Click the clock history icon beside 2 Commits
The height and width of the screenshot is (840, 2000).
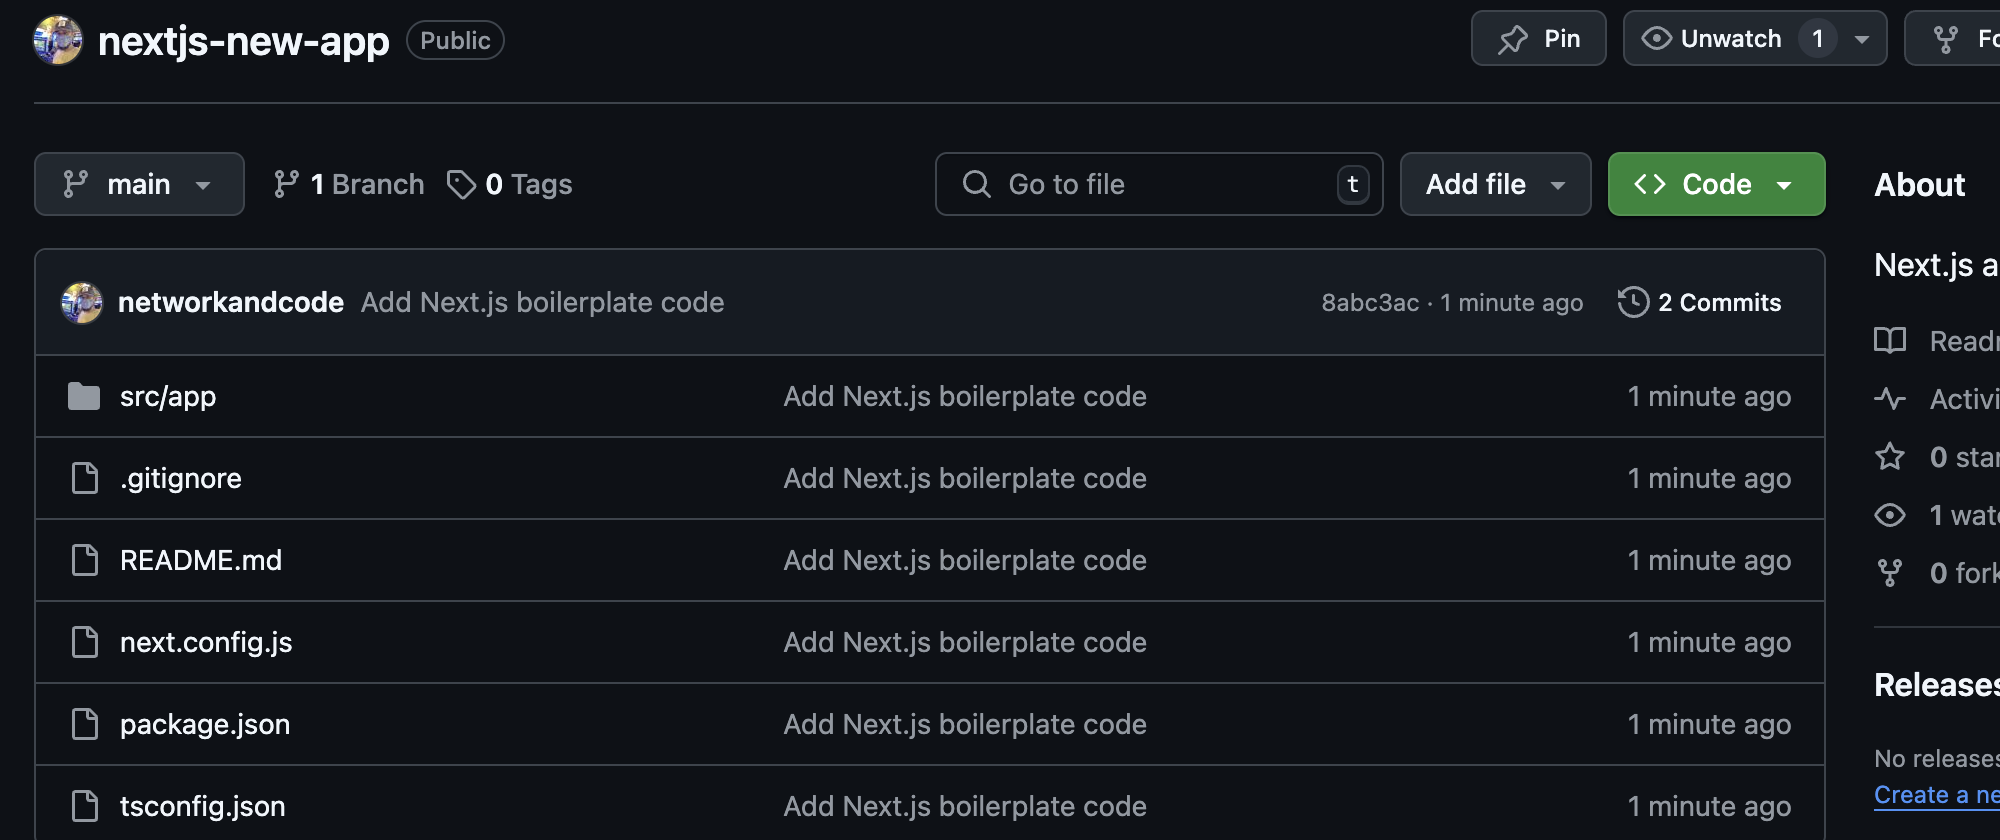(1633, 302)
